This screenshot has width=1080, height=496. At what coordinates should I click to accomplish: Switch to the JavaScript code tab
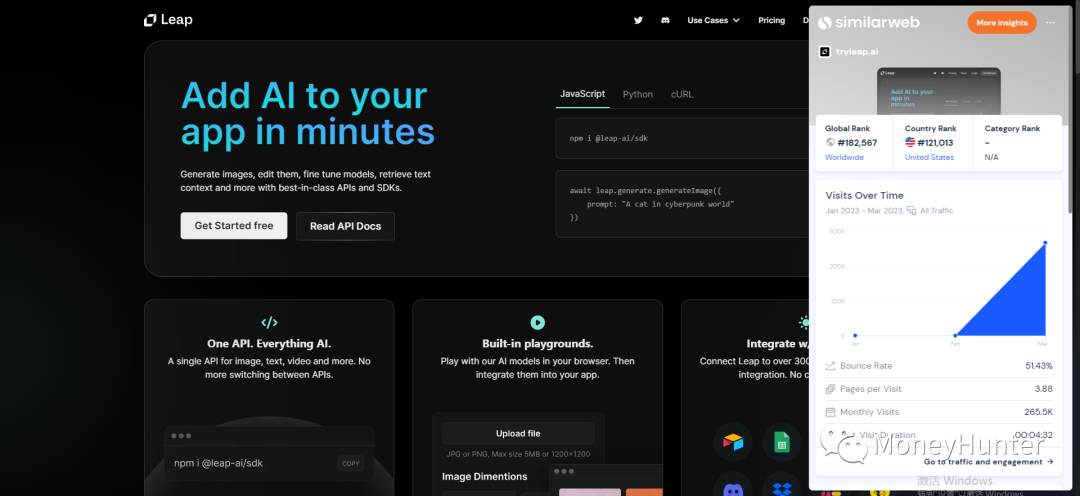[x=583, y=94]
